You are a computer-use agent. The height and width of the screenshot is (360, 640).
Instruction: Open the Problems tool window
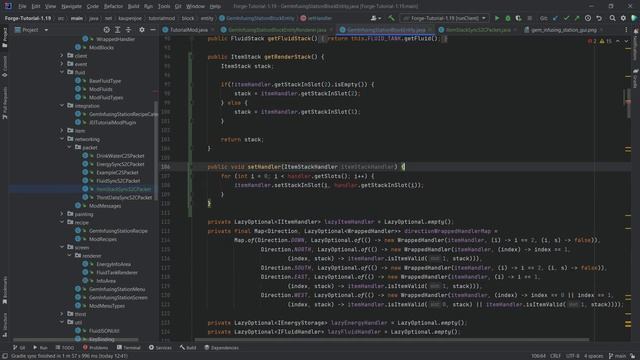(95, 348)
